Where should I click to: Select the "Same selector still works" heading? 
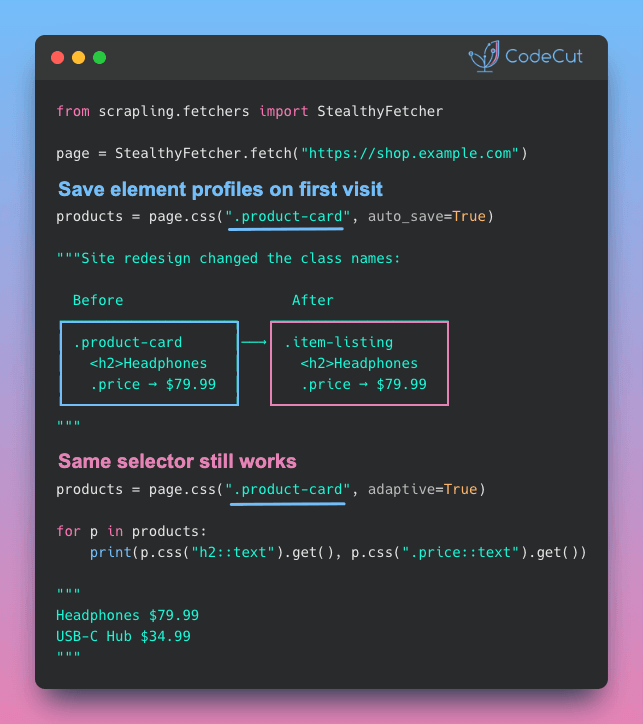tap(177, 461)
